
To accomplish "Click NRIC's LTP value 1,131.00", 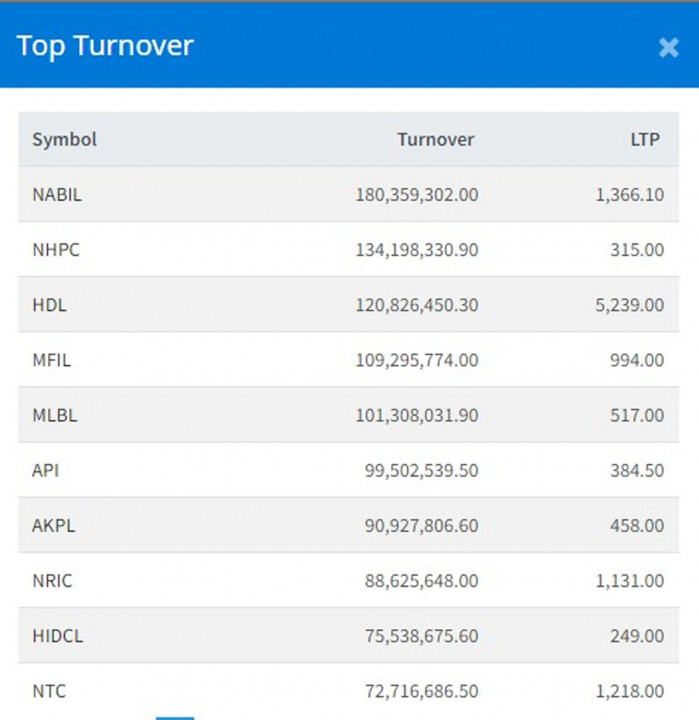I will click(x=629, y=580).
